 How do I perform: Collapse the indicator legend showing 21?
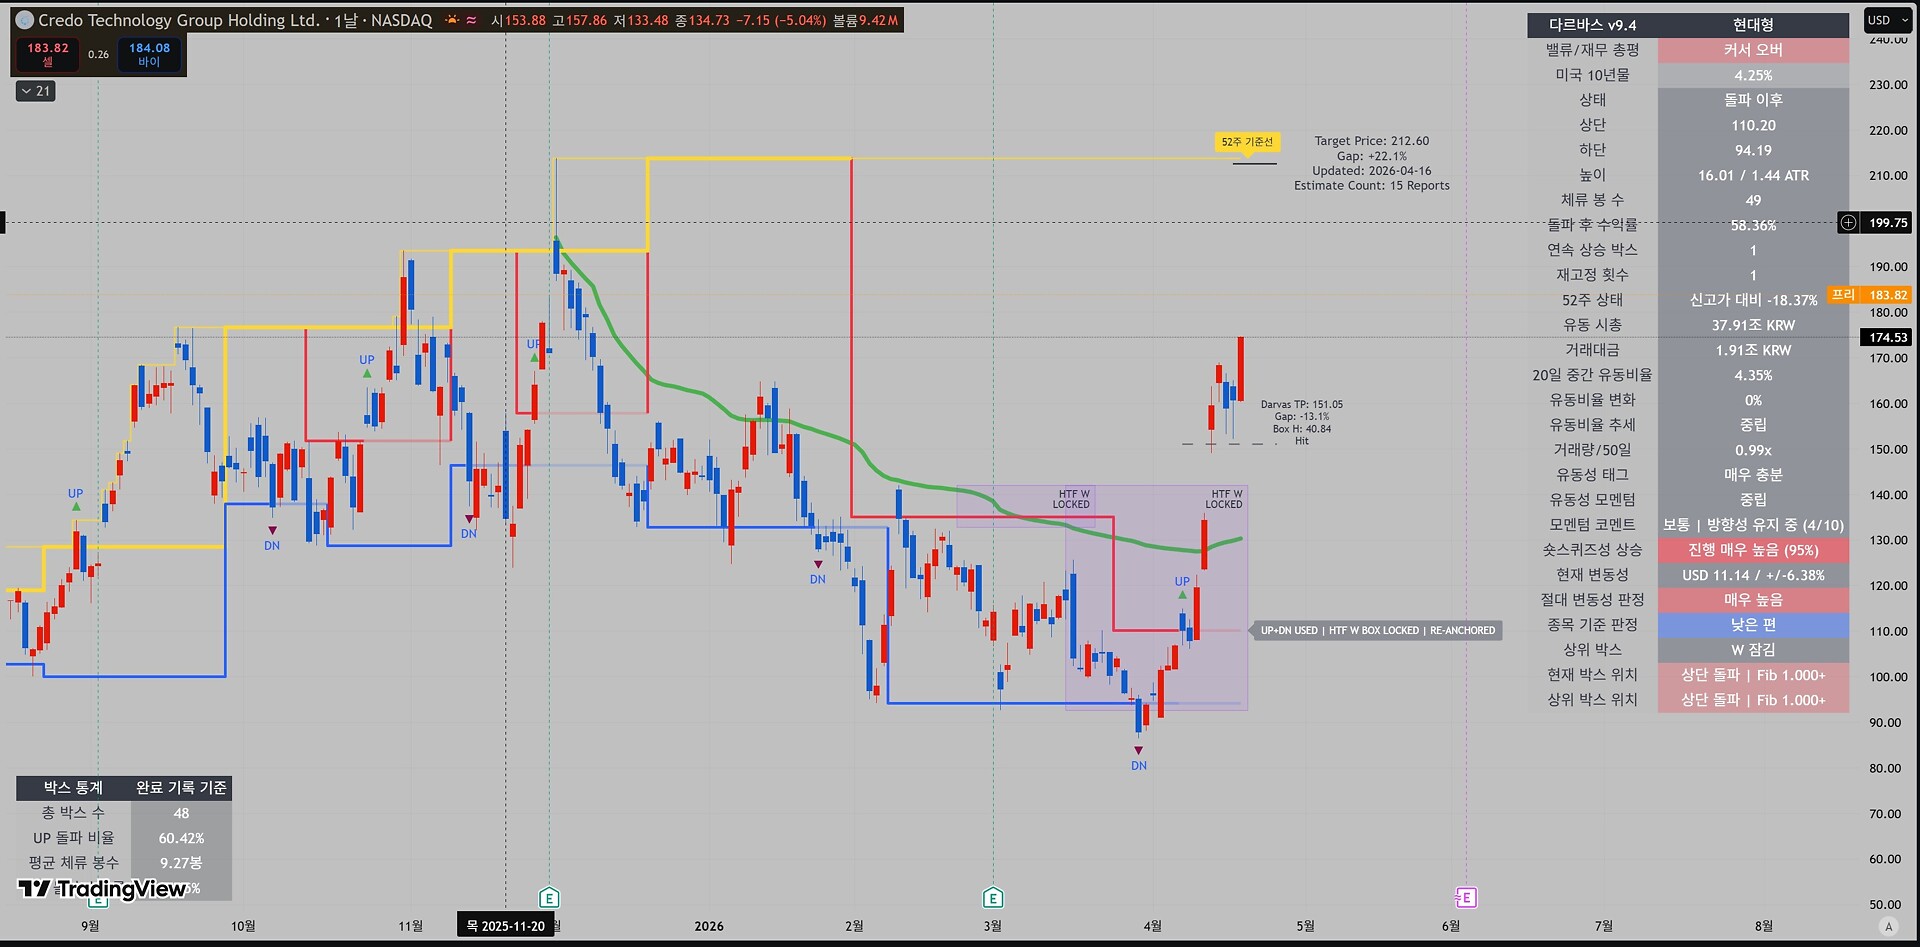pos(36,91)
